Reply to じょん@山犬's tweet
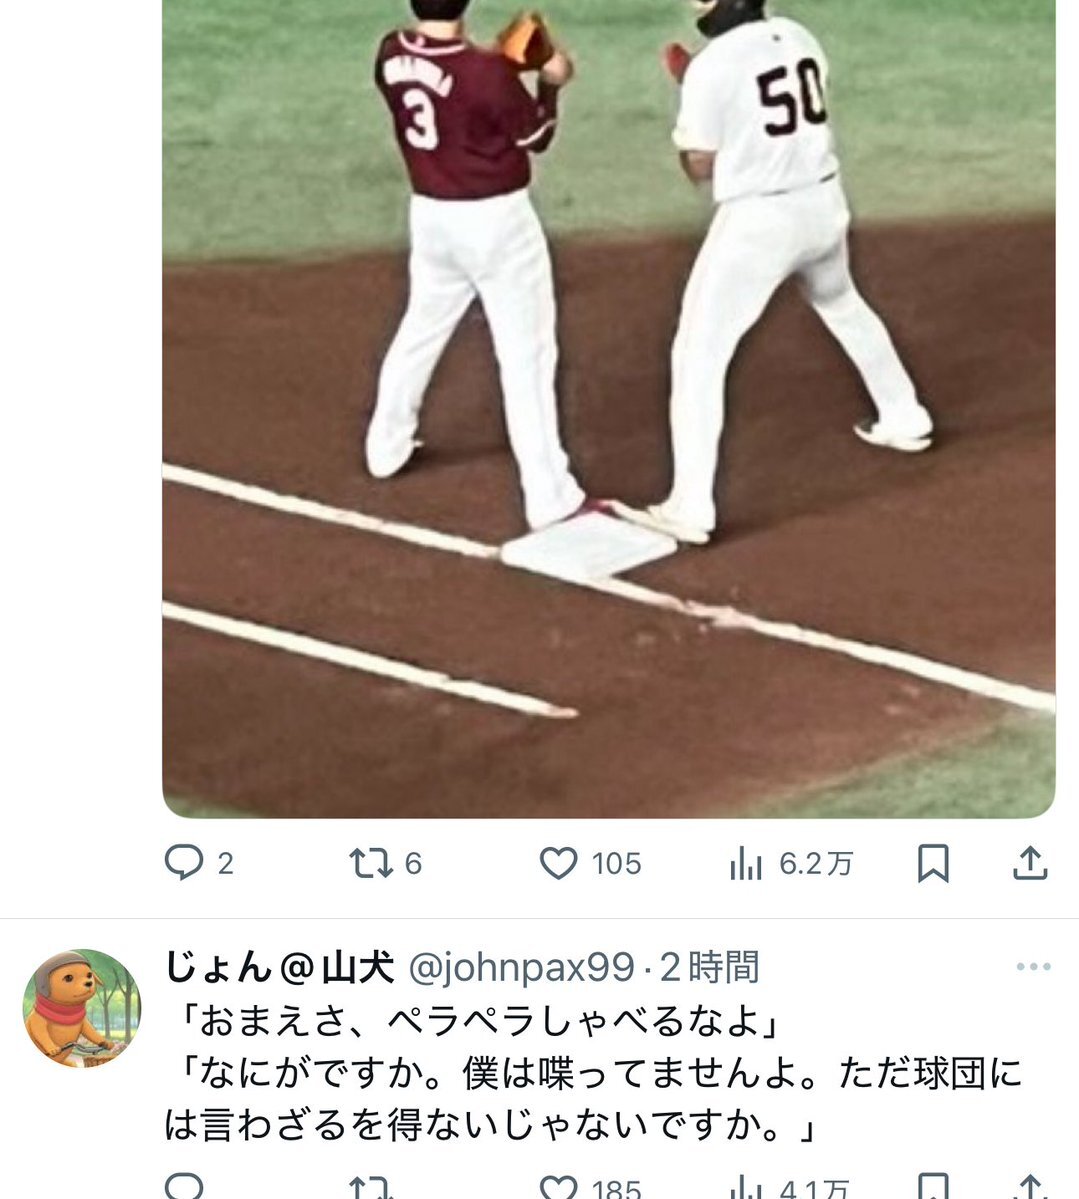The width and height of the screenshot is (1079, 1199). (184, 1188)
